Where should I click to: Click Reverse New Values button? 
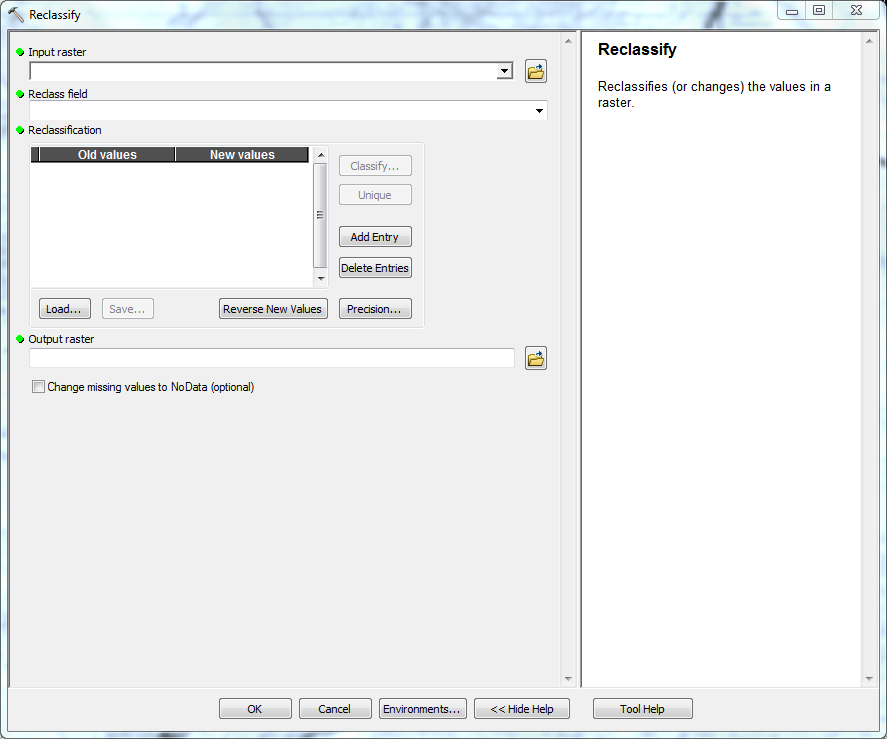coord(273,309)
